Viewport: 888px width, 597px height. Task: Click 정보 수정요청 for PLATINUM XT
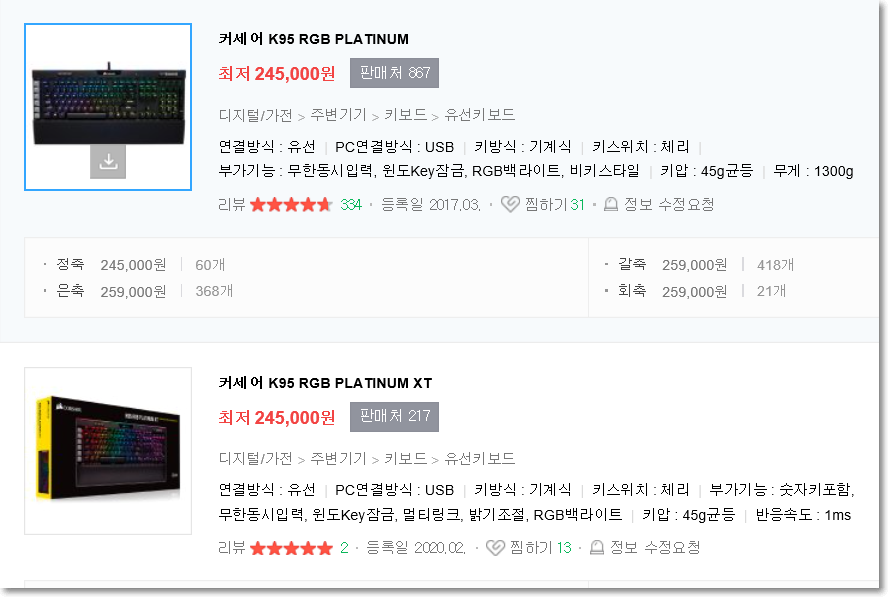click(655, 548)
